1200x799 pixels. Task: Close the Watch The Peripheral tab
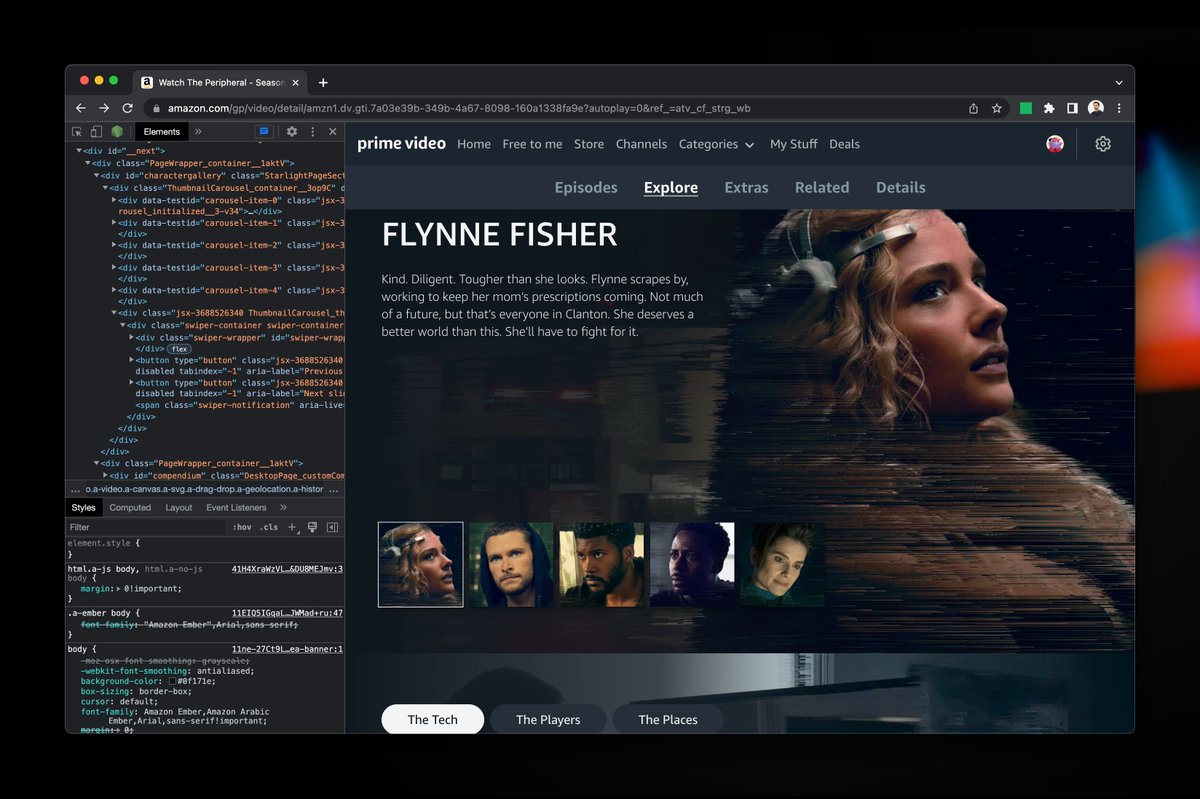tap(295, 83)
